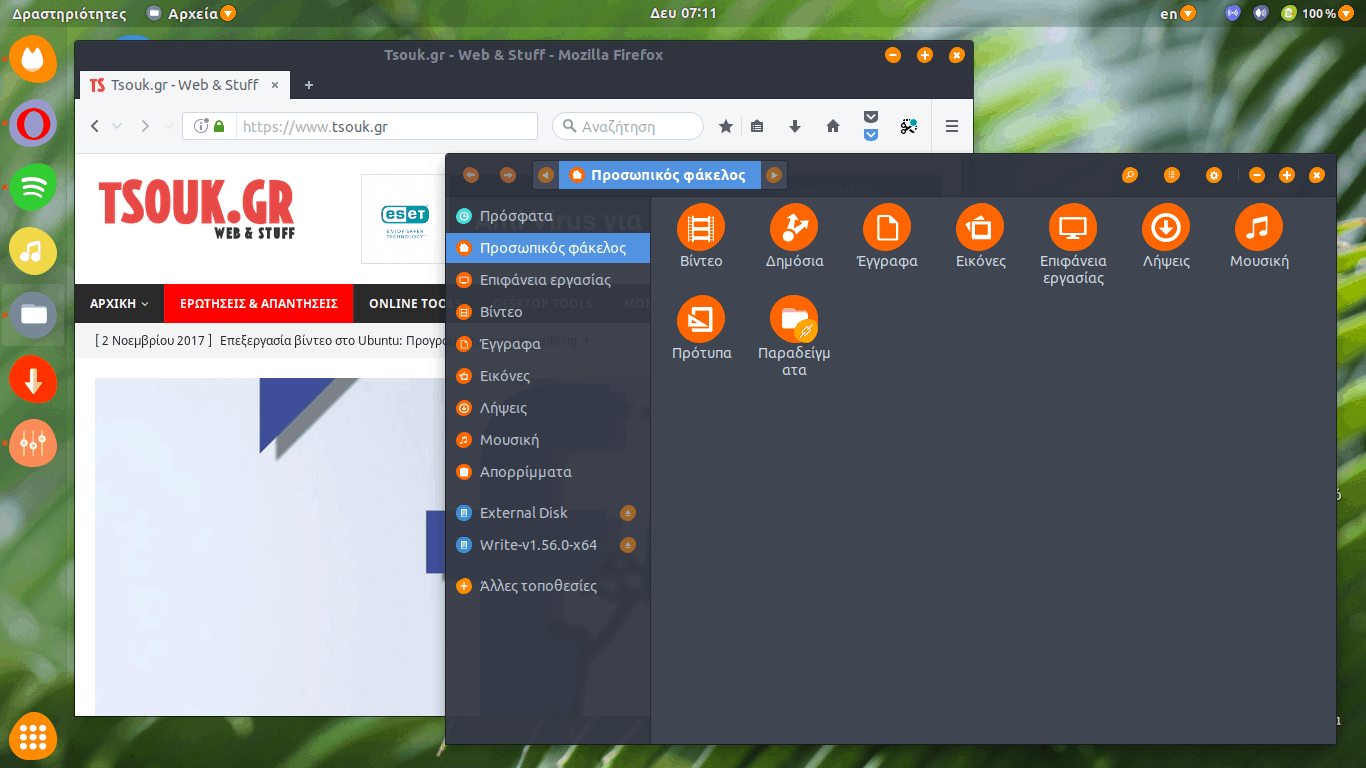Open Firefox downloads arrow icon
The width and height of the screenshot is (1366, 768).
pos(795,126)
